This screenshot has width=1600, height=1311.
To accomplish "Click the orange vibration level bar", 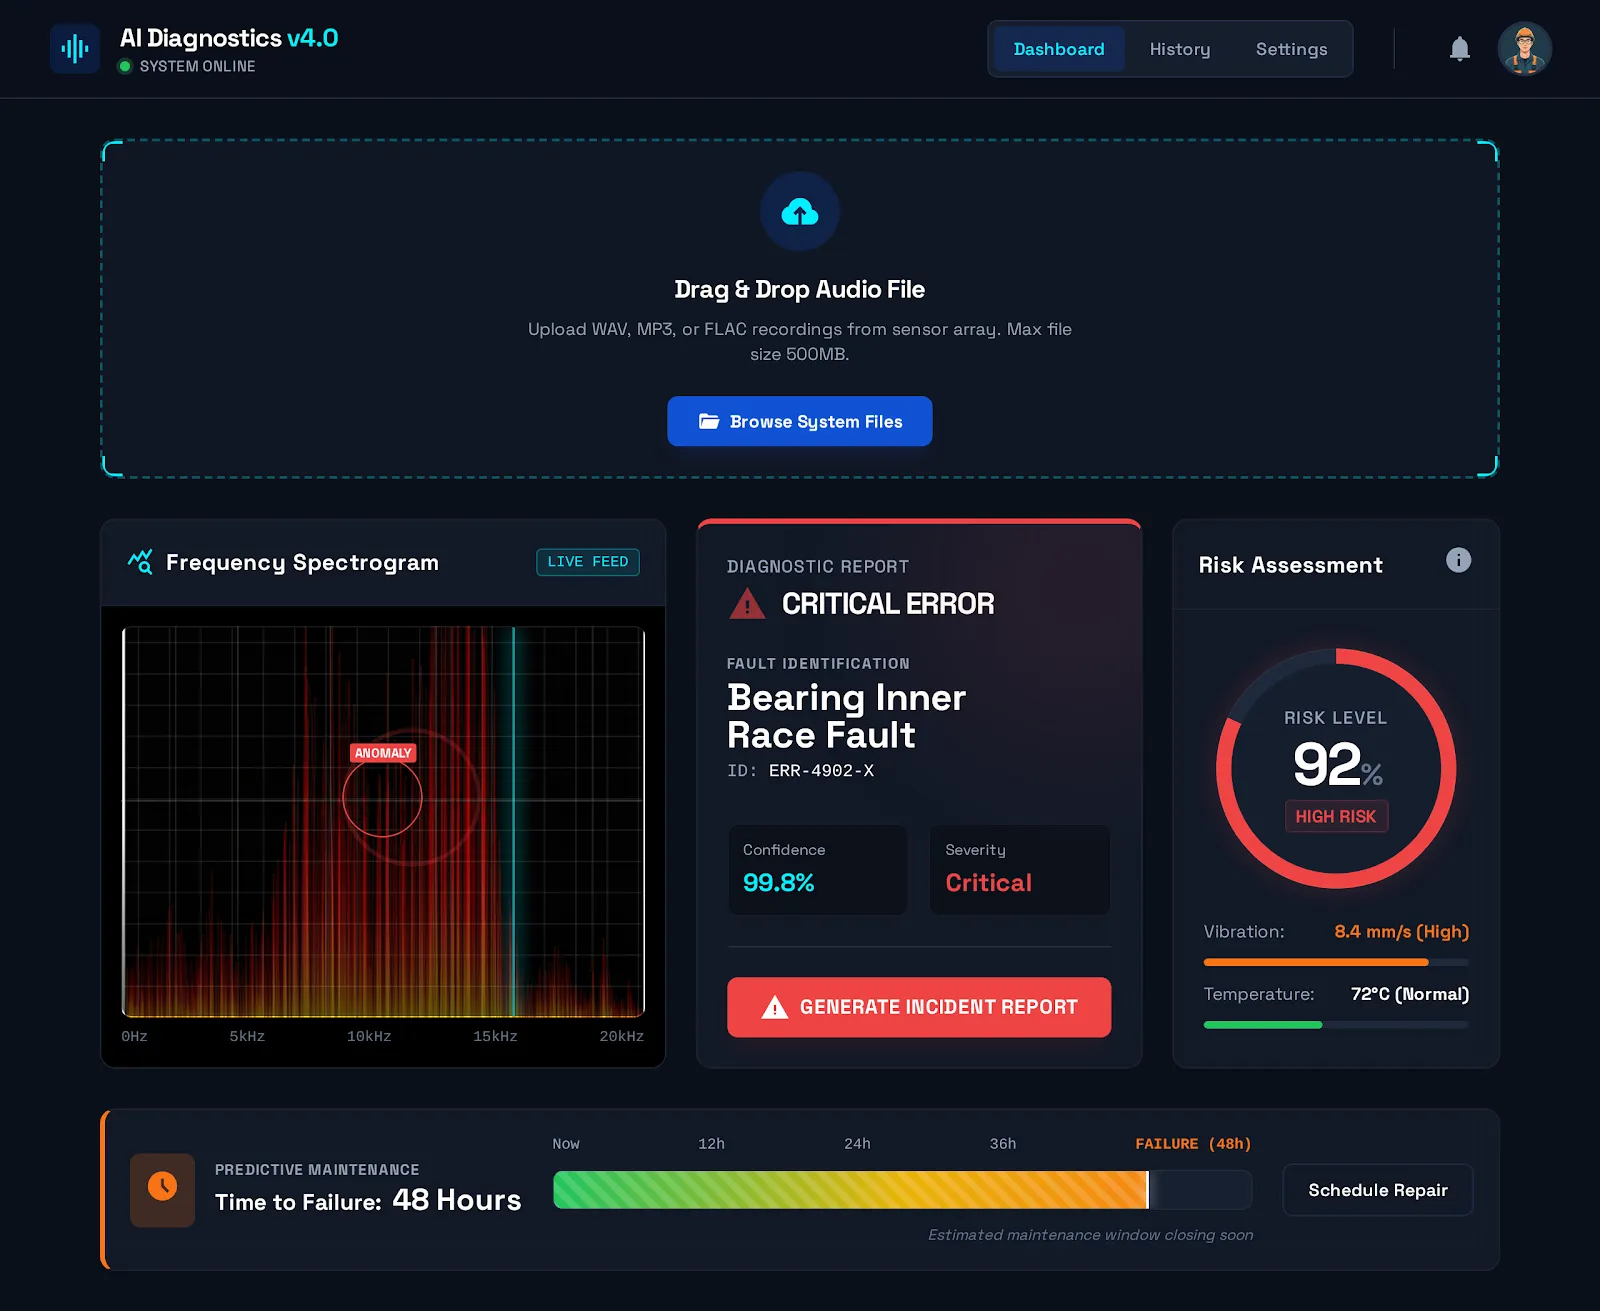I will [1315, 962].
